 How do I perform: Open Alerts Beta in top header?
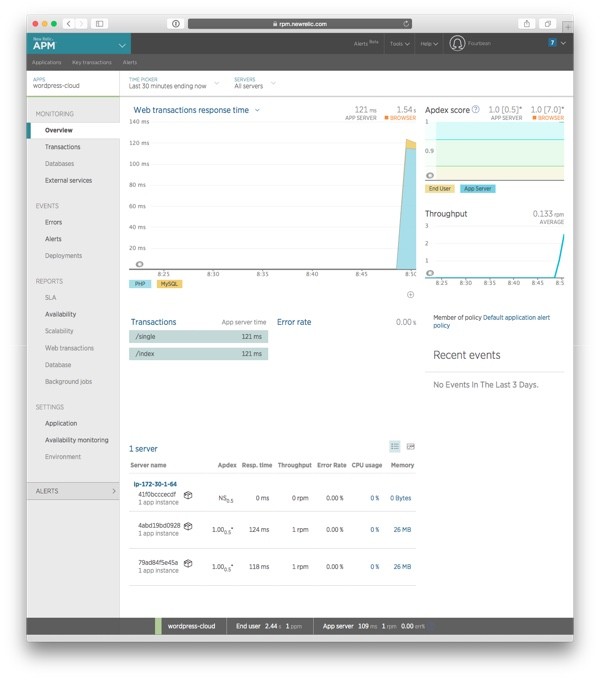[366, 44]
